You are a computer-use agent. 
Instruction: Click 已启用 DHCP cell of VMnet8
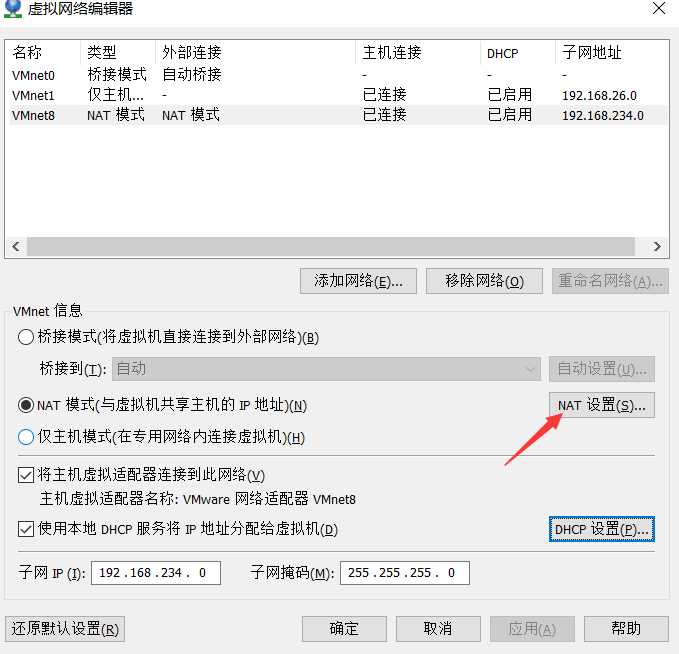coord(510,115)
